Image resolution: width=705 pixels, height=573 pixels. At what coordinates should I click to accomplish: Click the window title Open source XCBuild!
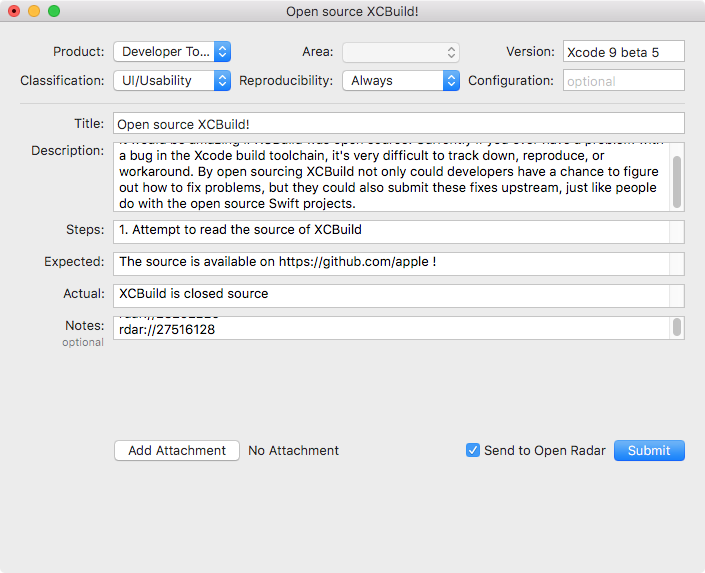pyautogui.click(x=352, y=11)
